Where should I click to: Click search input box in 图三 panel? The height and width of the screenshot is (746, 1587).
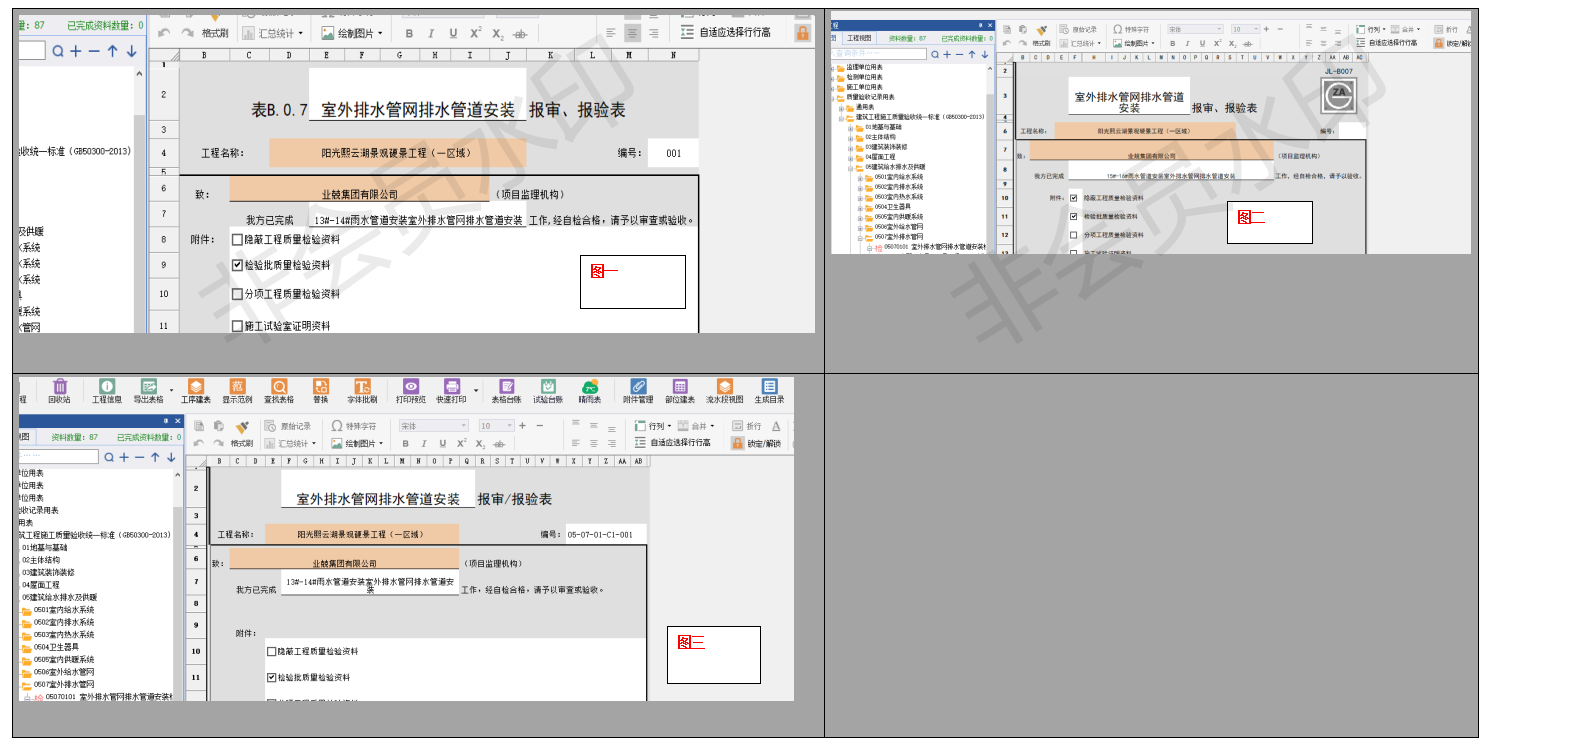pos(58,457)
